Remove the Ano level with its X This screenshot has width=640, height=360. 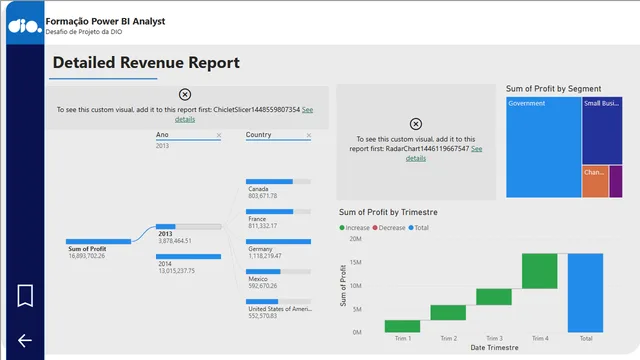click(x=219, y=135)
